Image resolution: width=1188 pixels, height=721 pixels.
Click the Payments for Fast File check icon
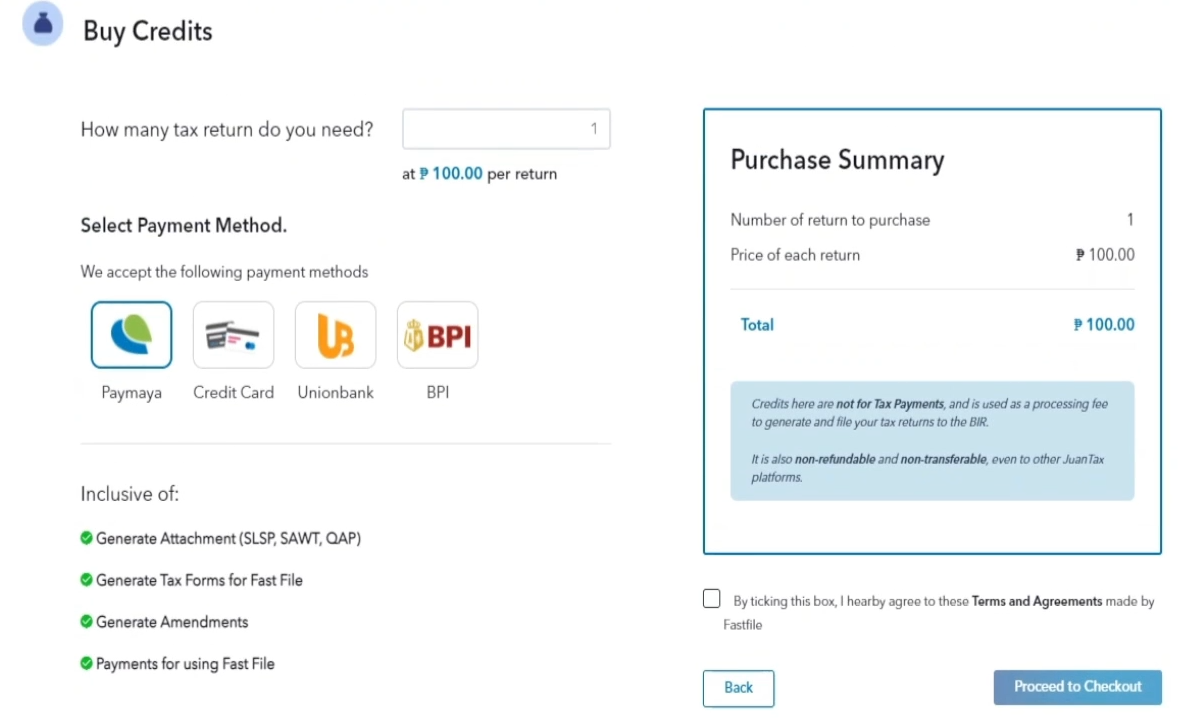[x=87, y=663]
